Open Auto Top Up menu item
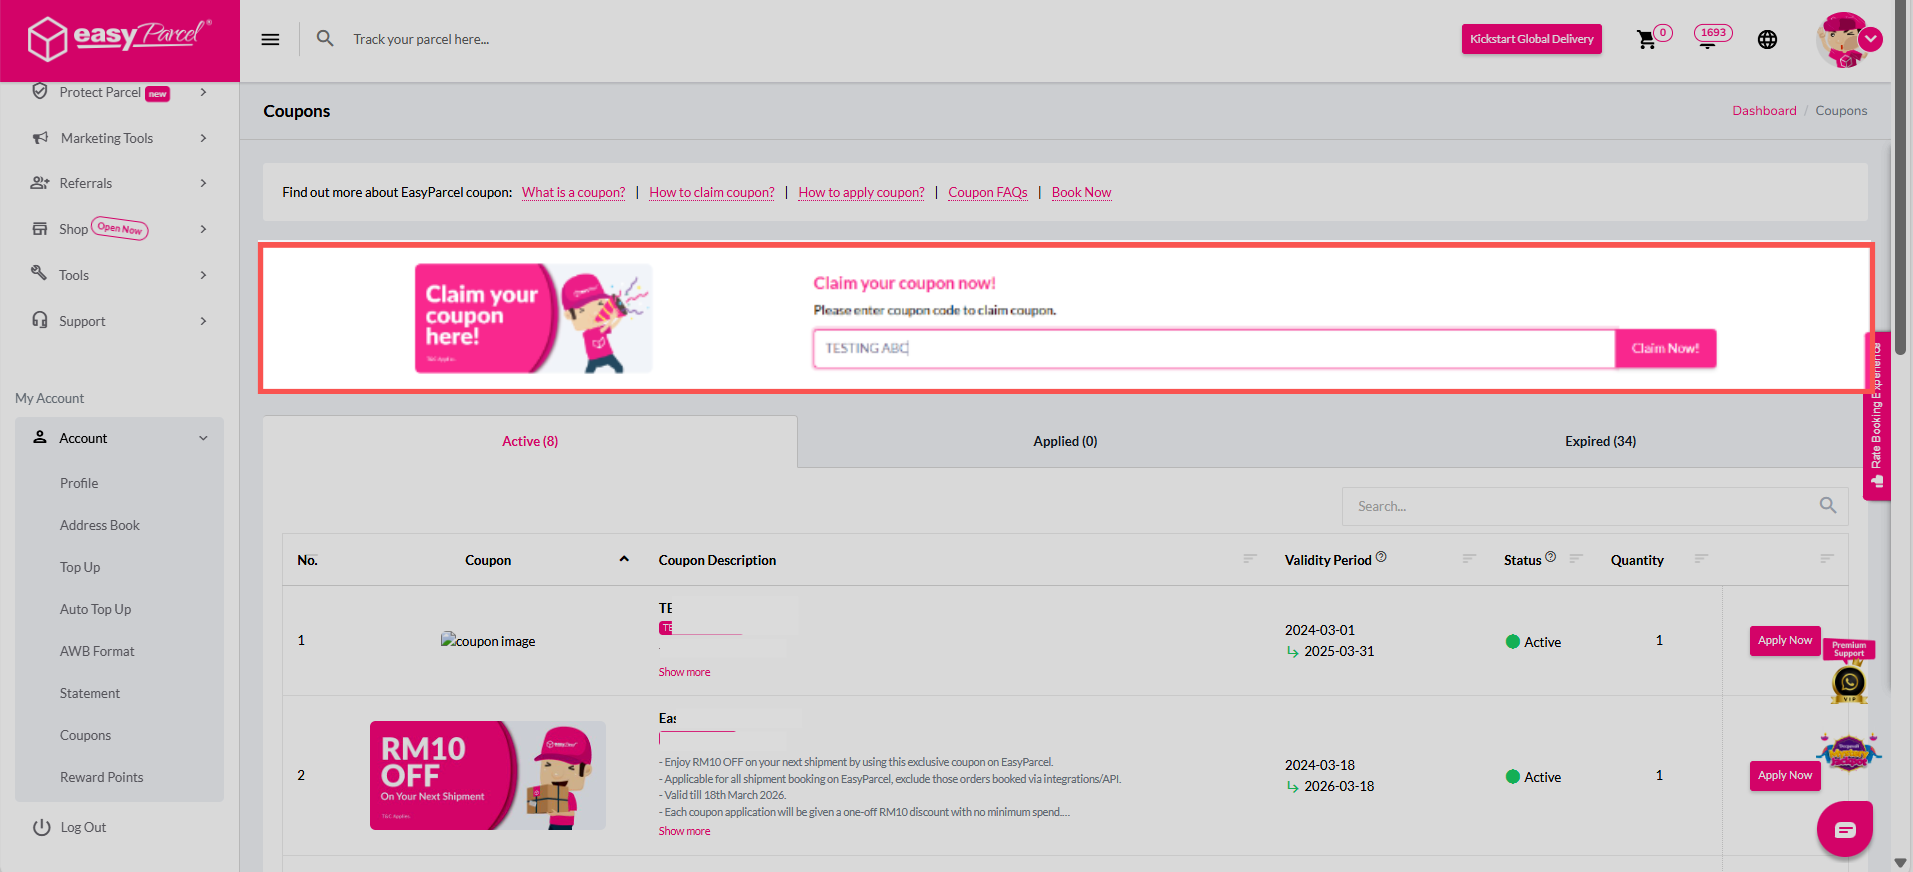The image size is (1913, 872). coord(95,609)
